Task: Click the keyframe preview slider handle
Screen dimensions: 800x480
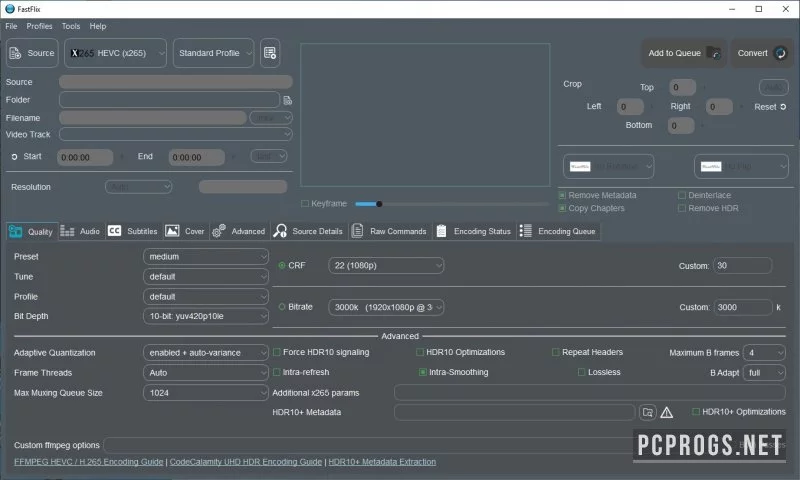Action: click(x=379, y=204)
